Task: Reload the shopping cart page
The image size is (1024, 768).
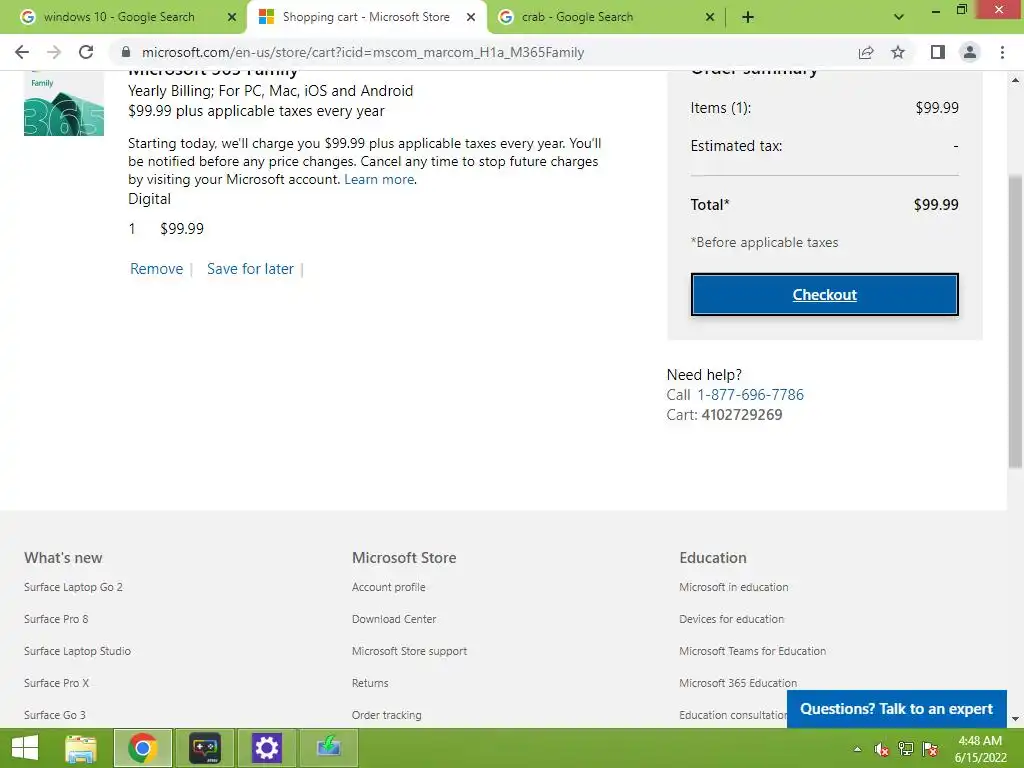Action: 86,52
